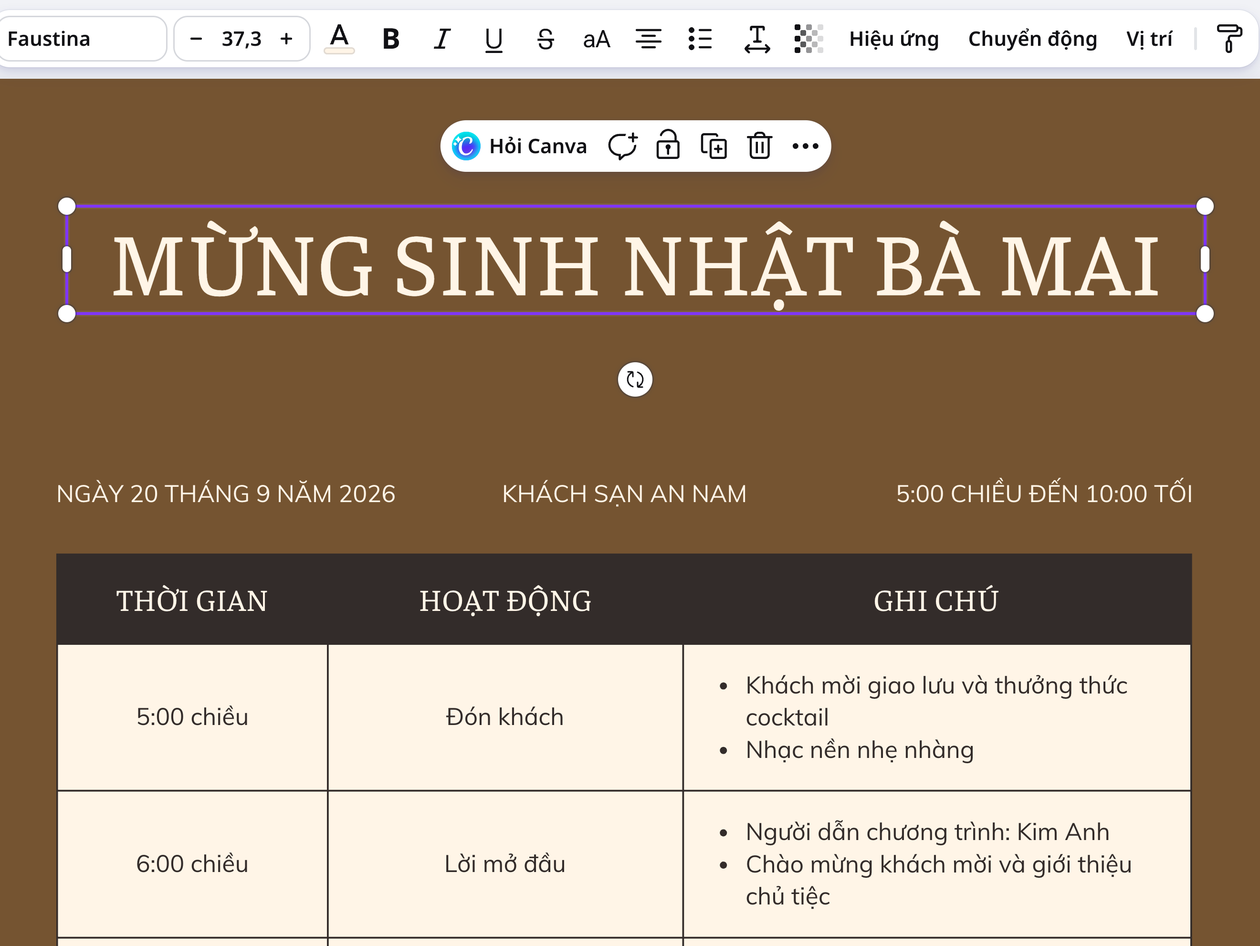This screenshot has height=946, width=1260.
Task: Toggle italic formatting
Action: [x=442, y=39]
